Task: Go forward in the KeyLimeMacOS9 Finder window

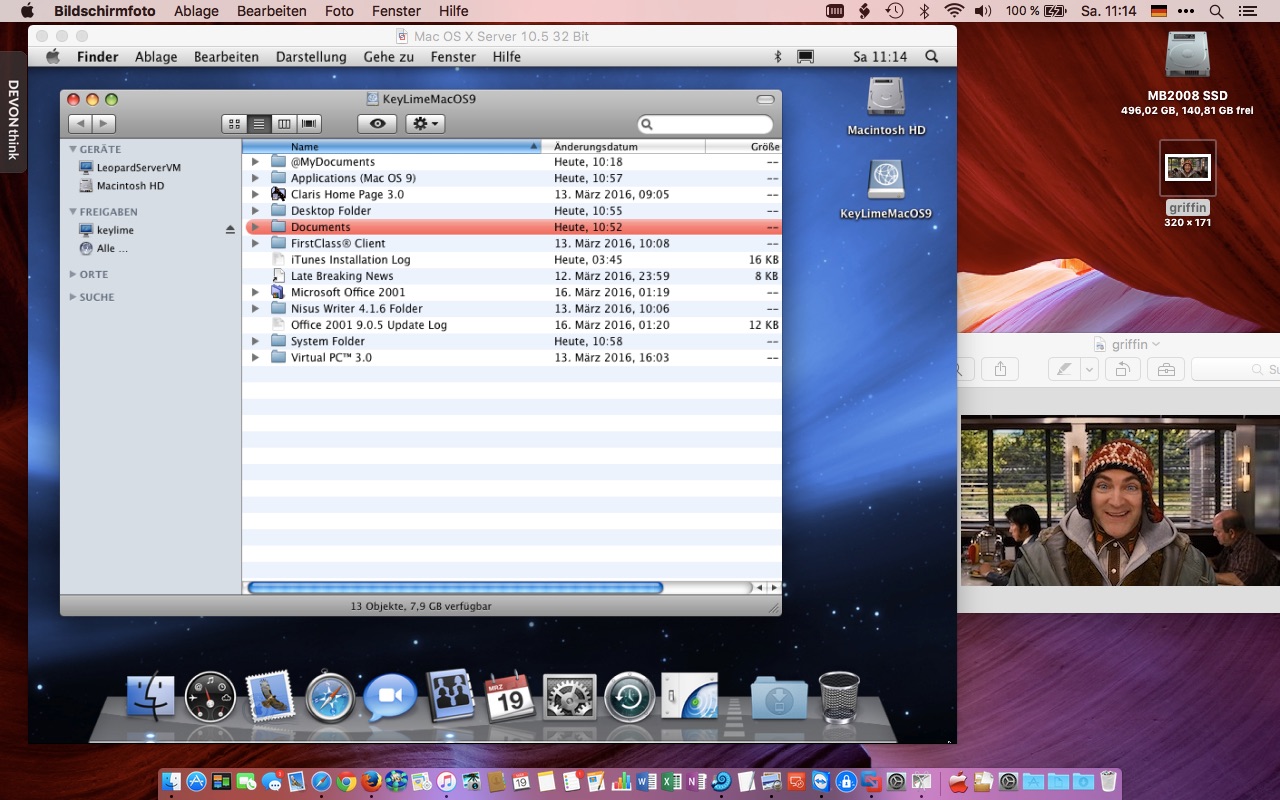Action: [104, 124]
